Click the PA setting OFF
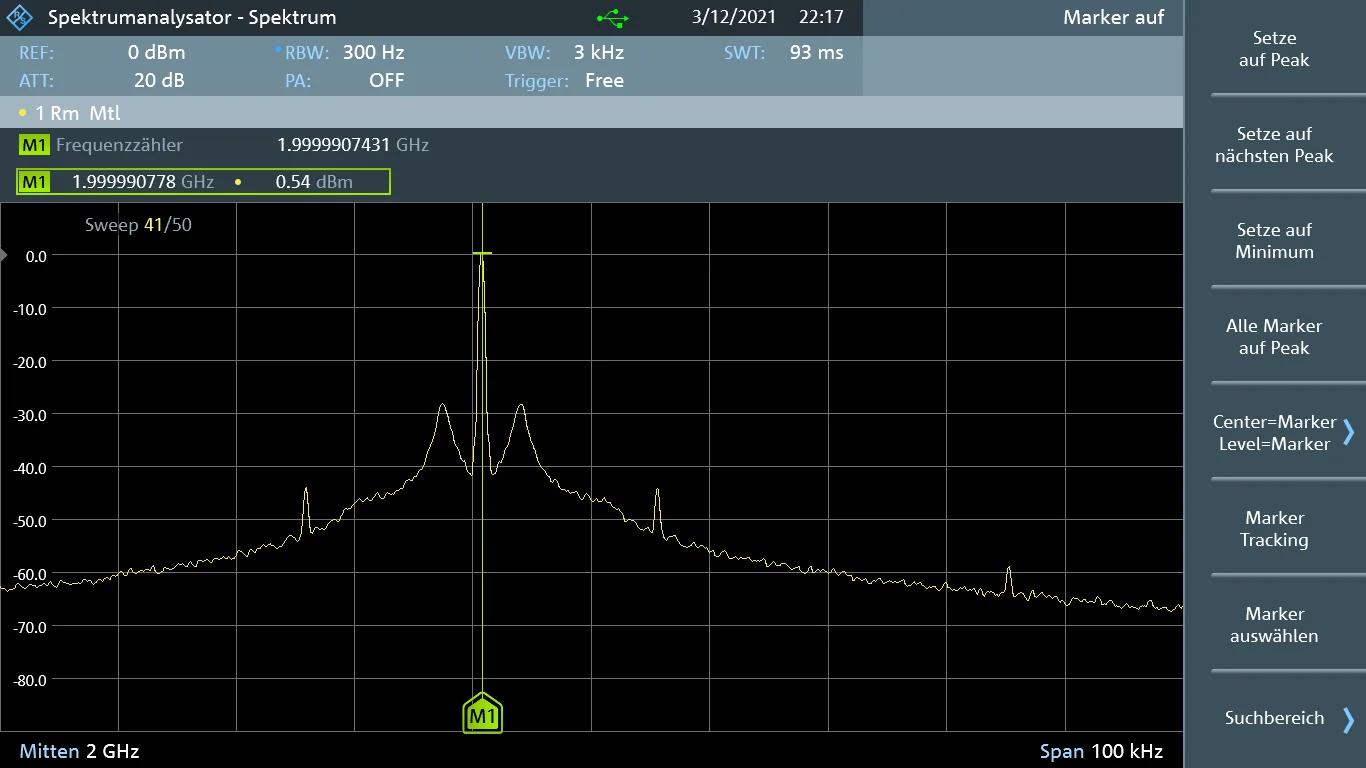The height and width of the screenshot is (768, 1366). coord(386,81)
